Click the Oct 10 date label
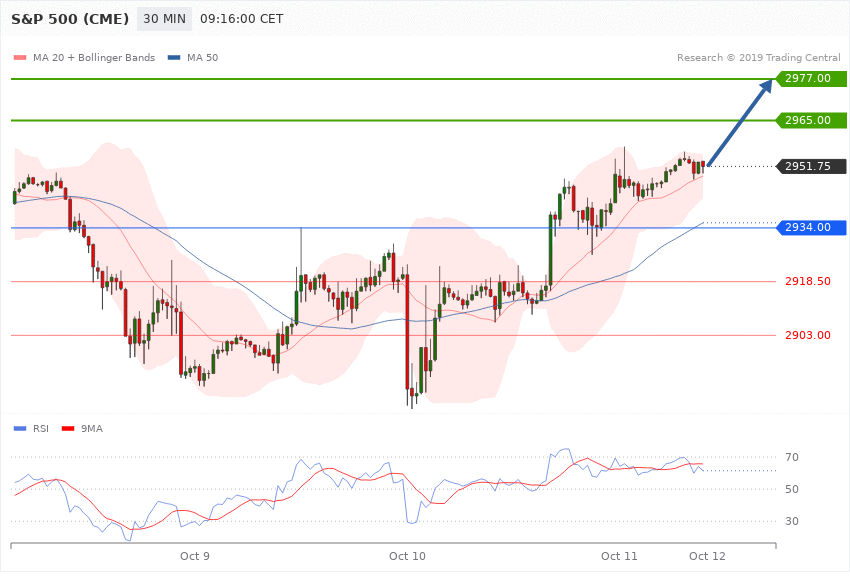Screen dimensions: 850x576 [x=407, y=556]
